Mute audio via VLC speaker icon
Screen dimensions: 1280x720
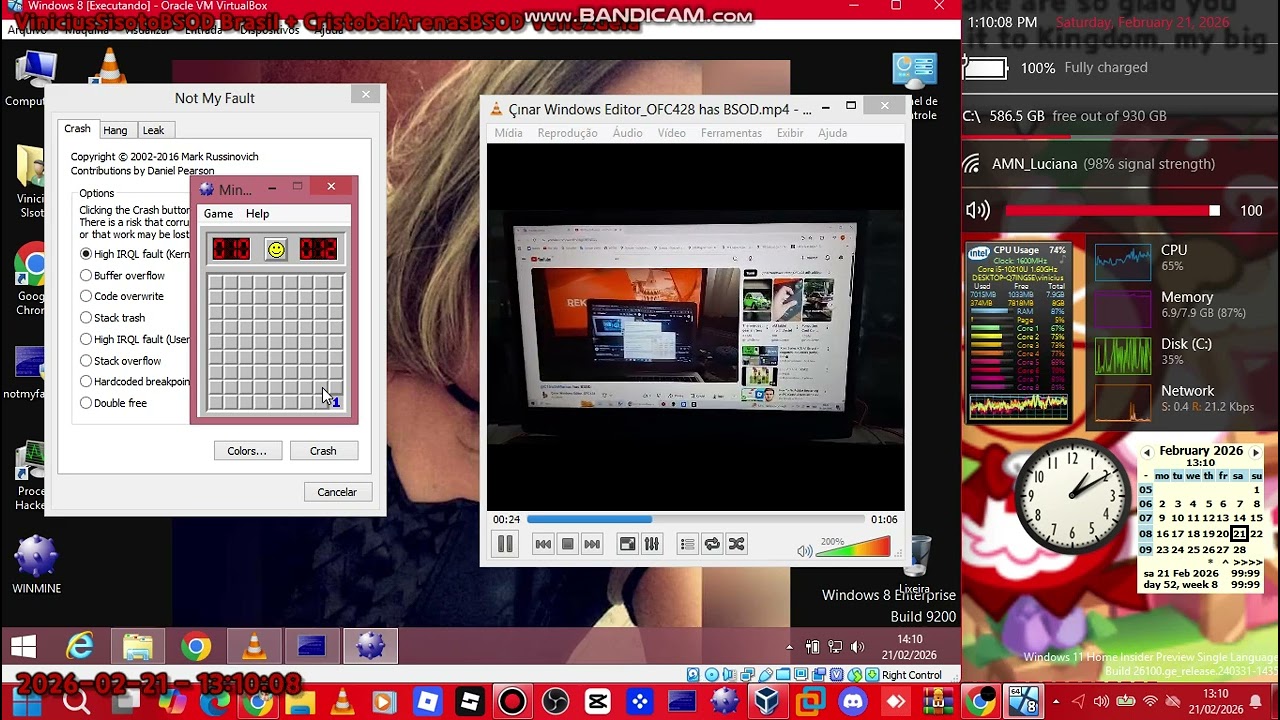point(804,551)
